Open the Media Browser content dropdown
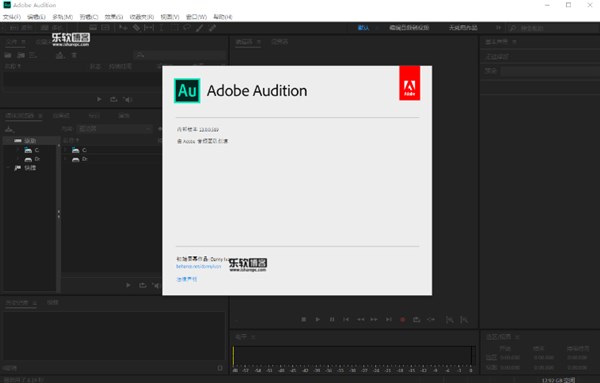 point(114,129)
